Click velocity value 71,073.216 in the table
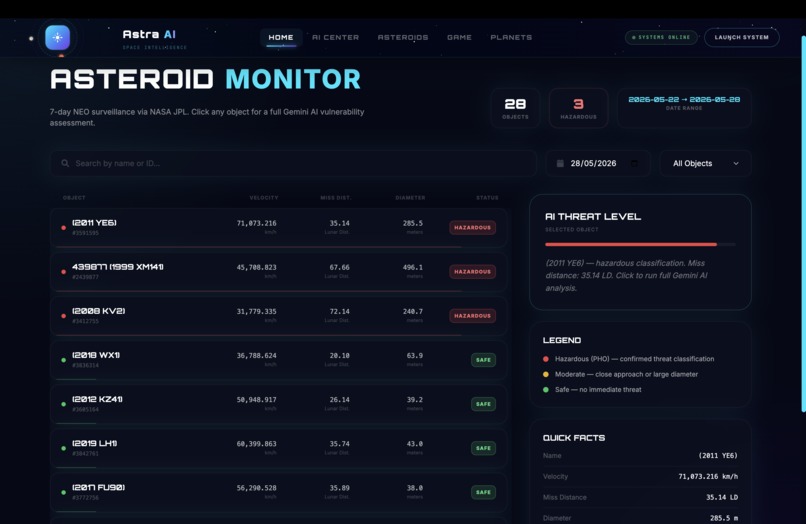The width and height of the screenshot is (806, 524). [257, 223]
